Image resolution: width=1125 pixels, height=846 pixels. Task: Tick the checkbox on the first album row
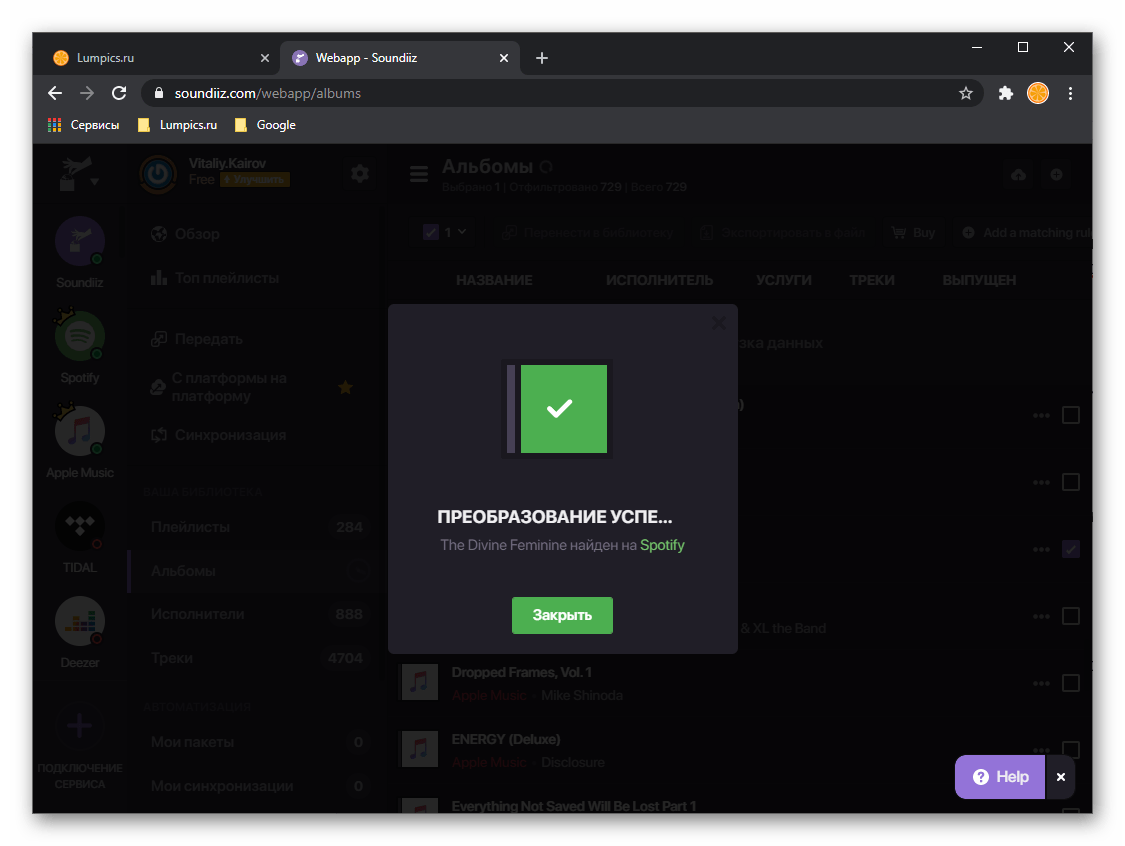[x=1071, y=415]
